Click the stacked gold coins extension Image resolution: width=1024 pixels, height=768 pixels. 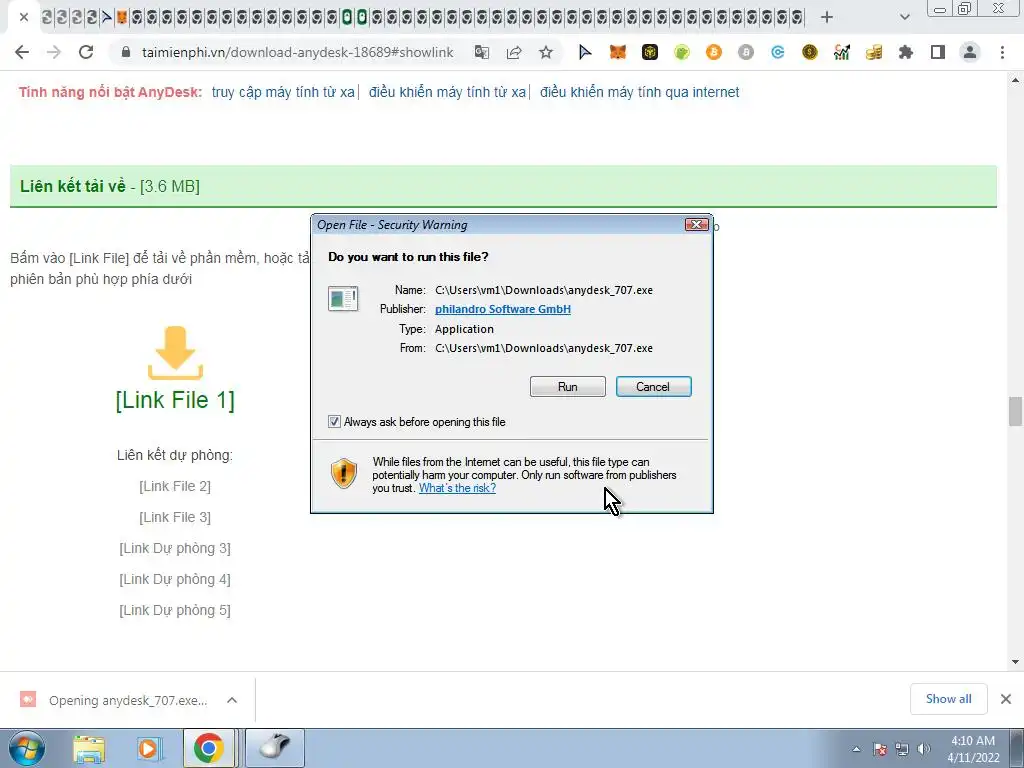pyautogui.click(x=874, y=52)
